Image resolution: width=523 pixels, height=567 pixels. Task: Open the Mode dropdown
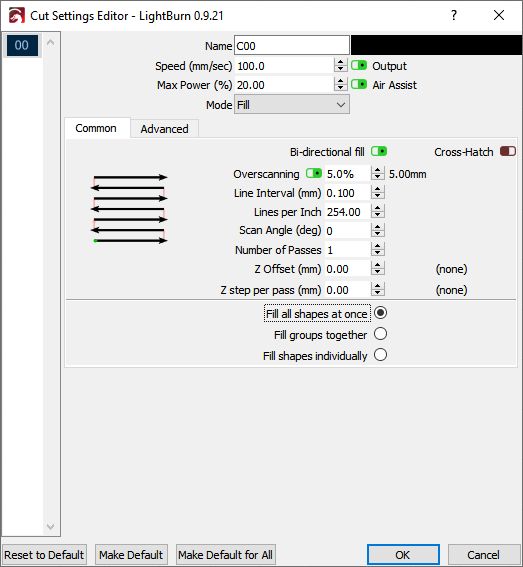pyautogui.click(x=292, y=105)
